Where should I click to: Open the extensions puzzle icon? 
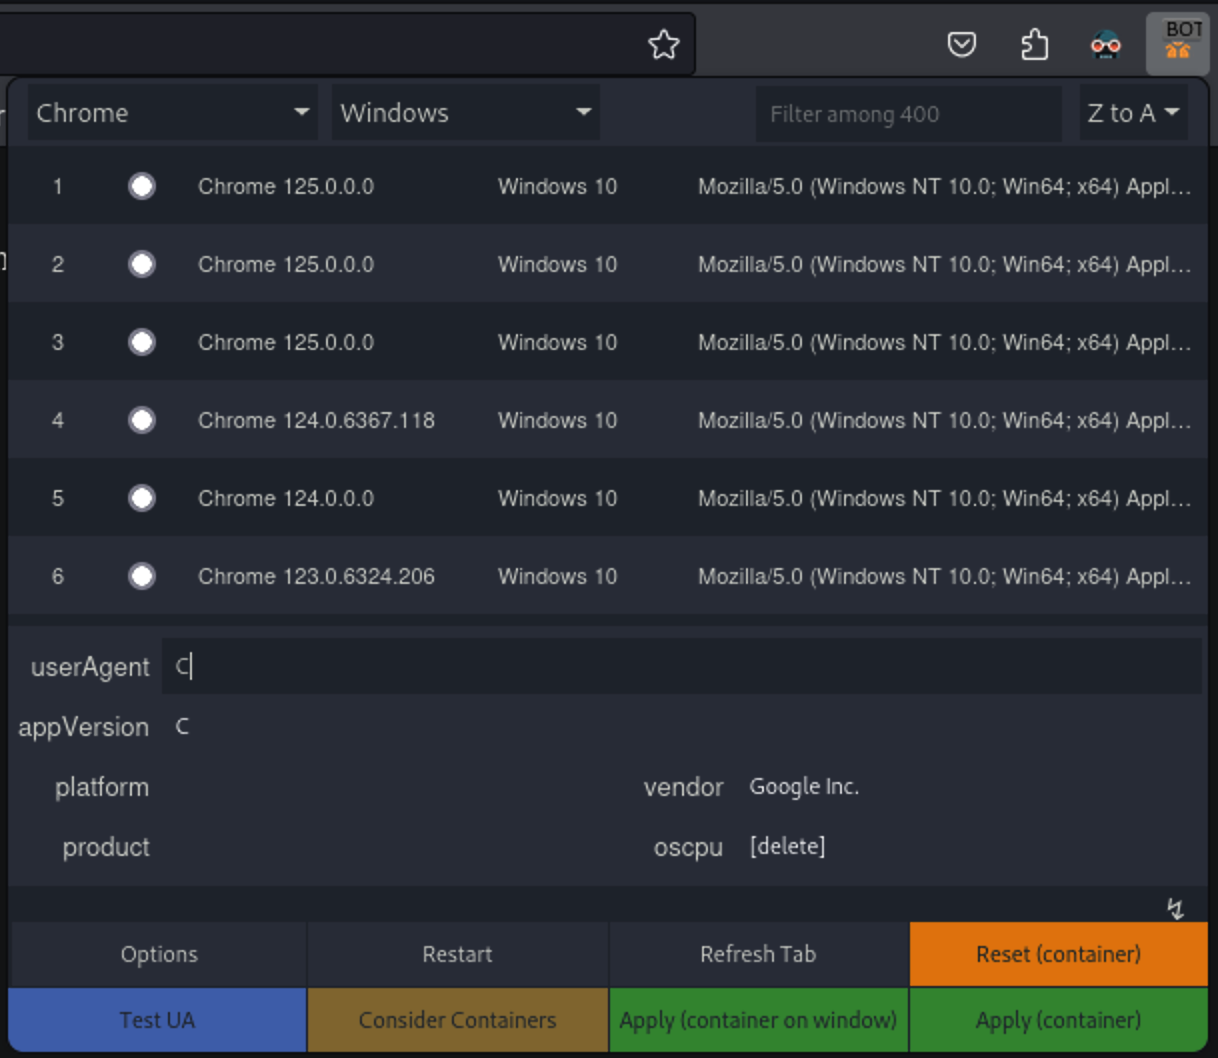pyautogui.click(x=1034, y=44)
